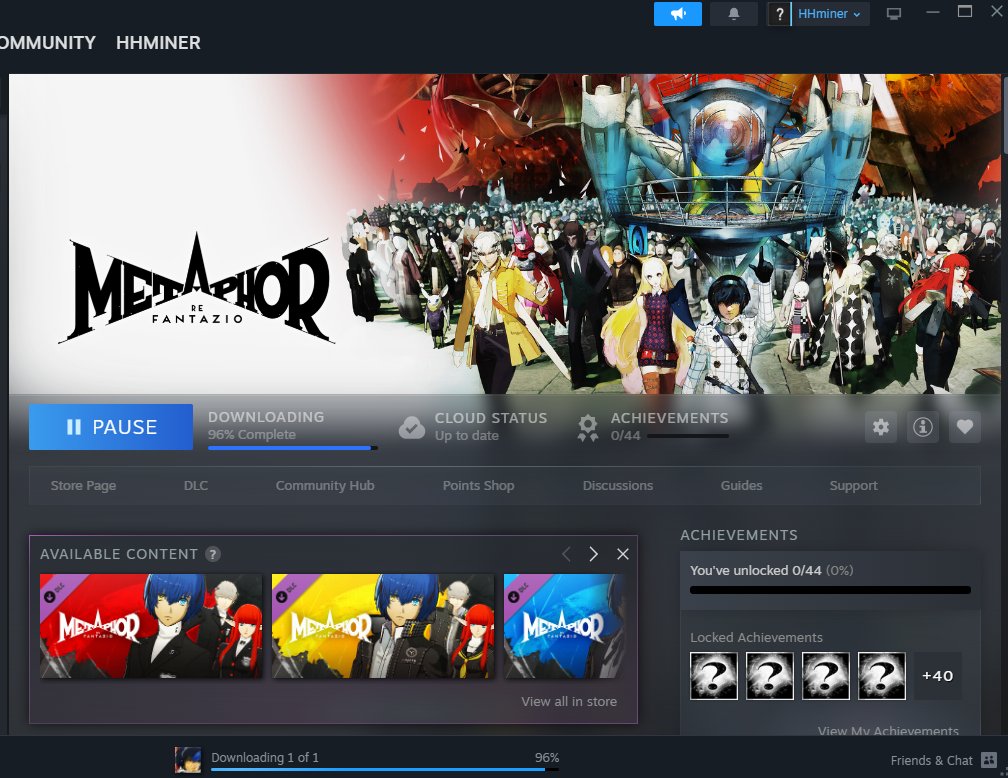Close the Available Content panel
Screen dimensions: 1008x778
coord(622,554)
